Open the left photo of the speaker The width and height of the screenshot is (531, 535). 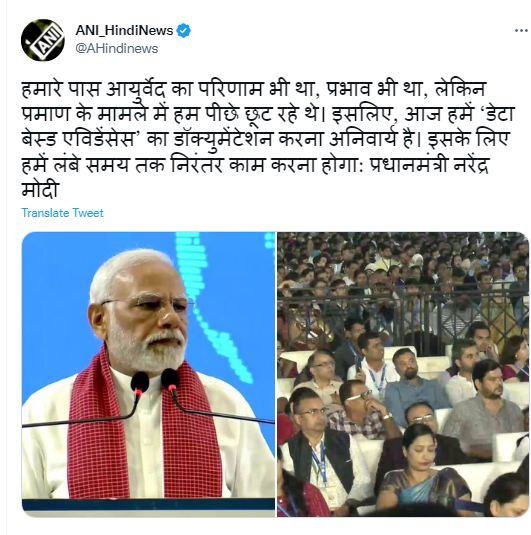pyautogui.click(x=148, y=374)
